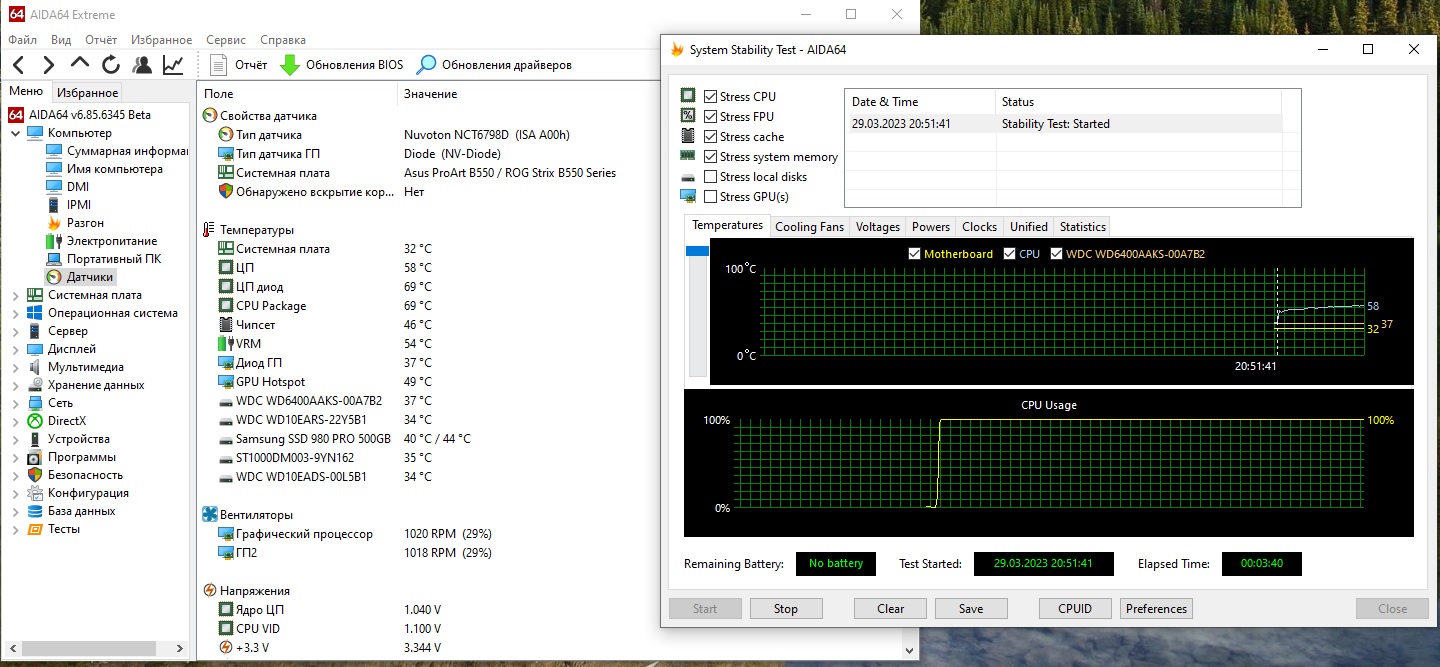This screenshot has width=1440, height=667.
Task: Expand the Дисплей tree node
Action: click(x=15, y=349)
